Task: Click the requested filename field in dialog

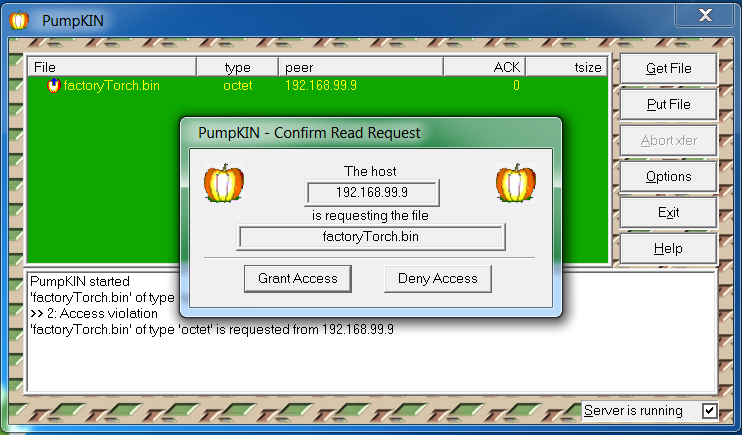Action: (x=371, y=237)
